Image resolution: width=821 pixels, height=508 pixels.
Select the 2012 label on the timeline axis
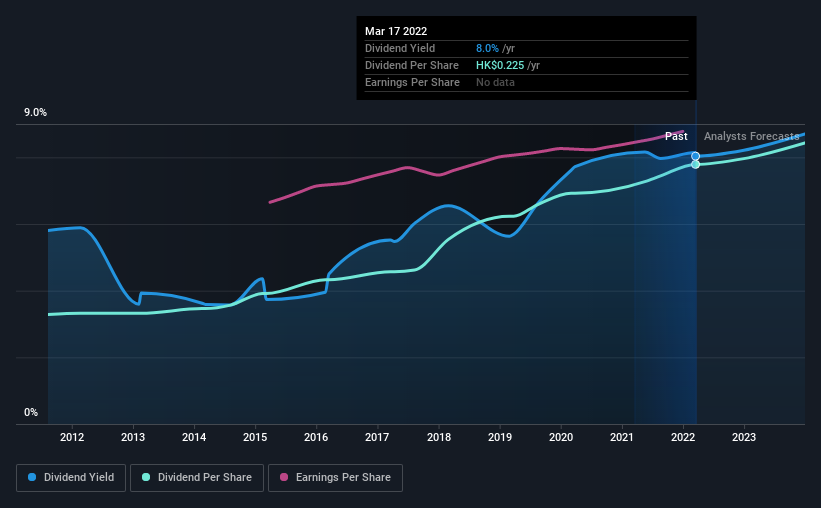[x=72, y=437]
